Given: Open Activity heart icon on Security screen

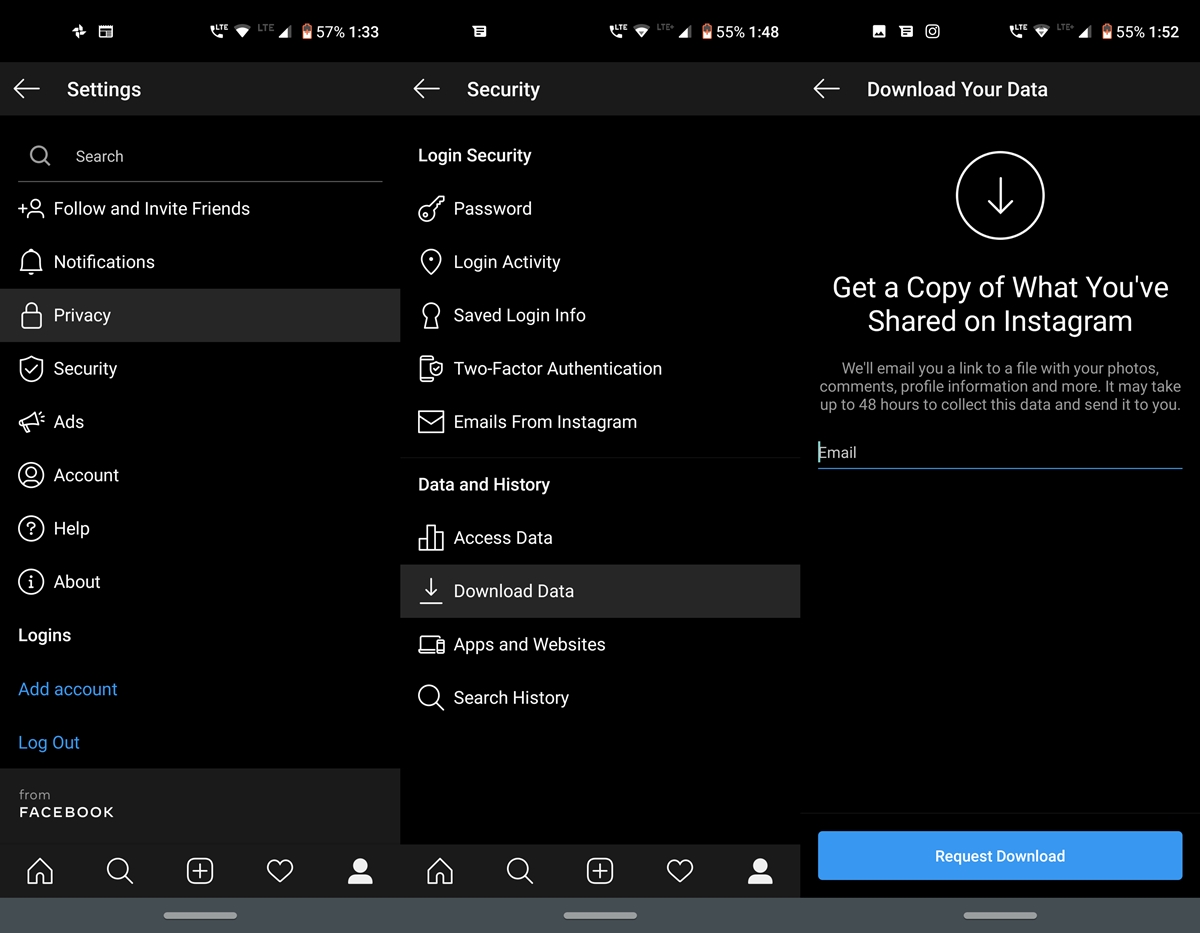Looking at the screenshot, I should pos(680,871).
